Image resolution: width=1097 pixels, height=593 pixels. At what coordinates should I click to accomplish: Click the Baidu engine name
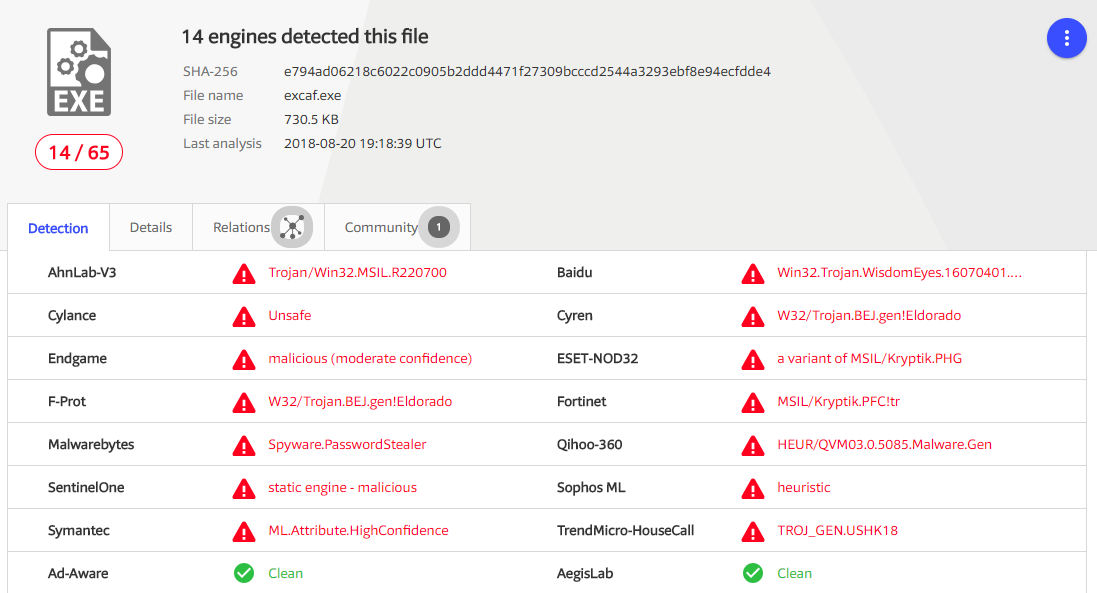574,273
